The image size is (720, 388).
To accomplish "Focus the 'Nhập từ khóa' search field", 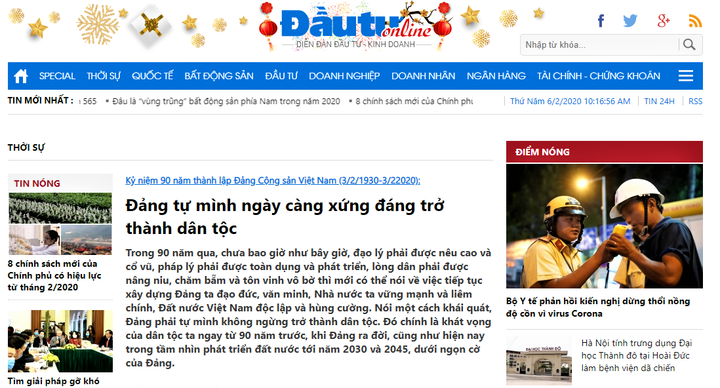I will 599,45.
